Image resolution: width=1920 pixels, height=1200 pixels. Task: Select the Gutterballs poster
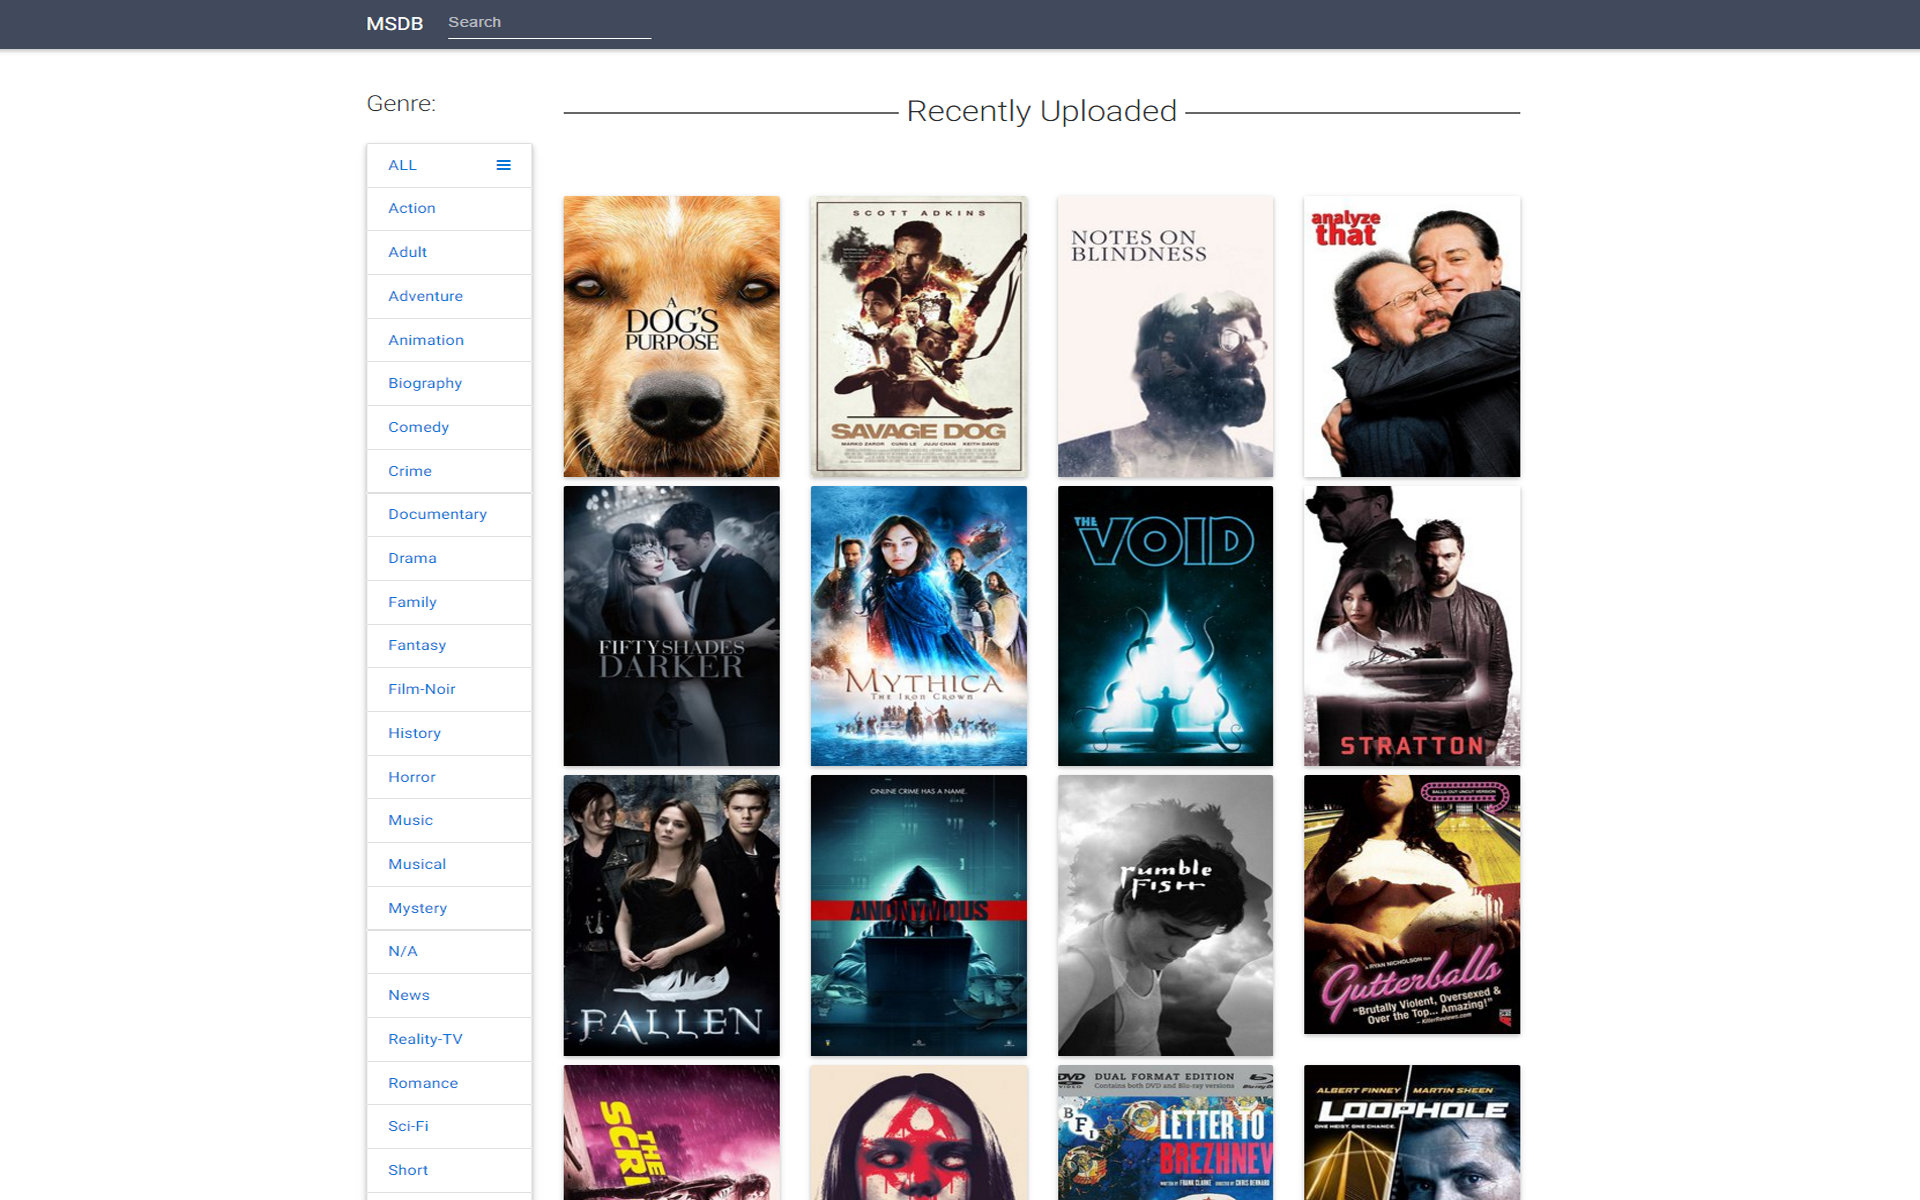1412,904
